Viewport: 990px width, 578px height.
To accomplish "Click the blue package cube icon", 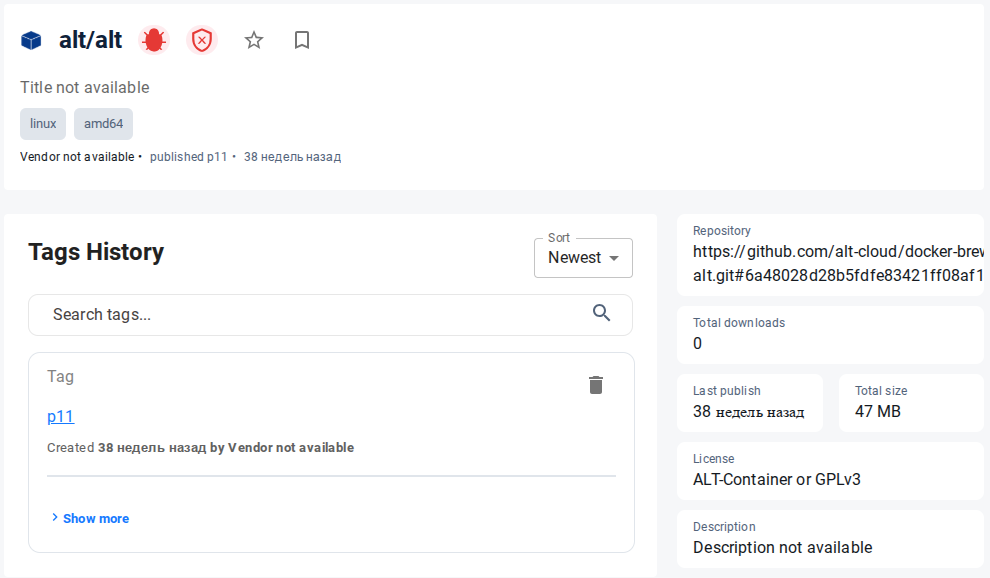I will coord(31,40).
